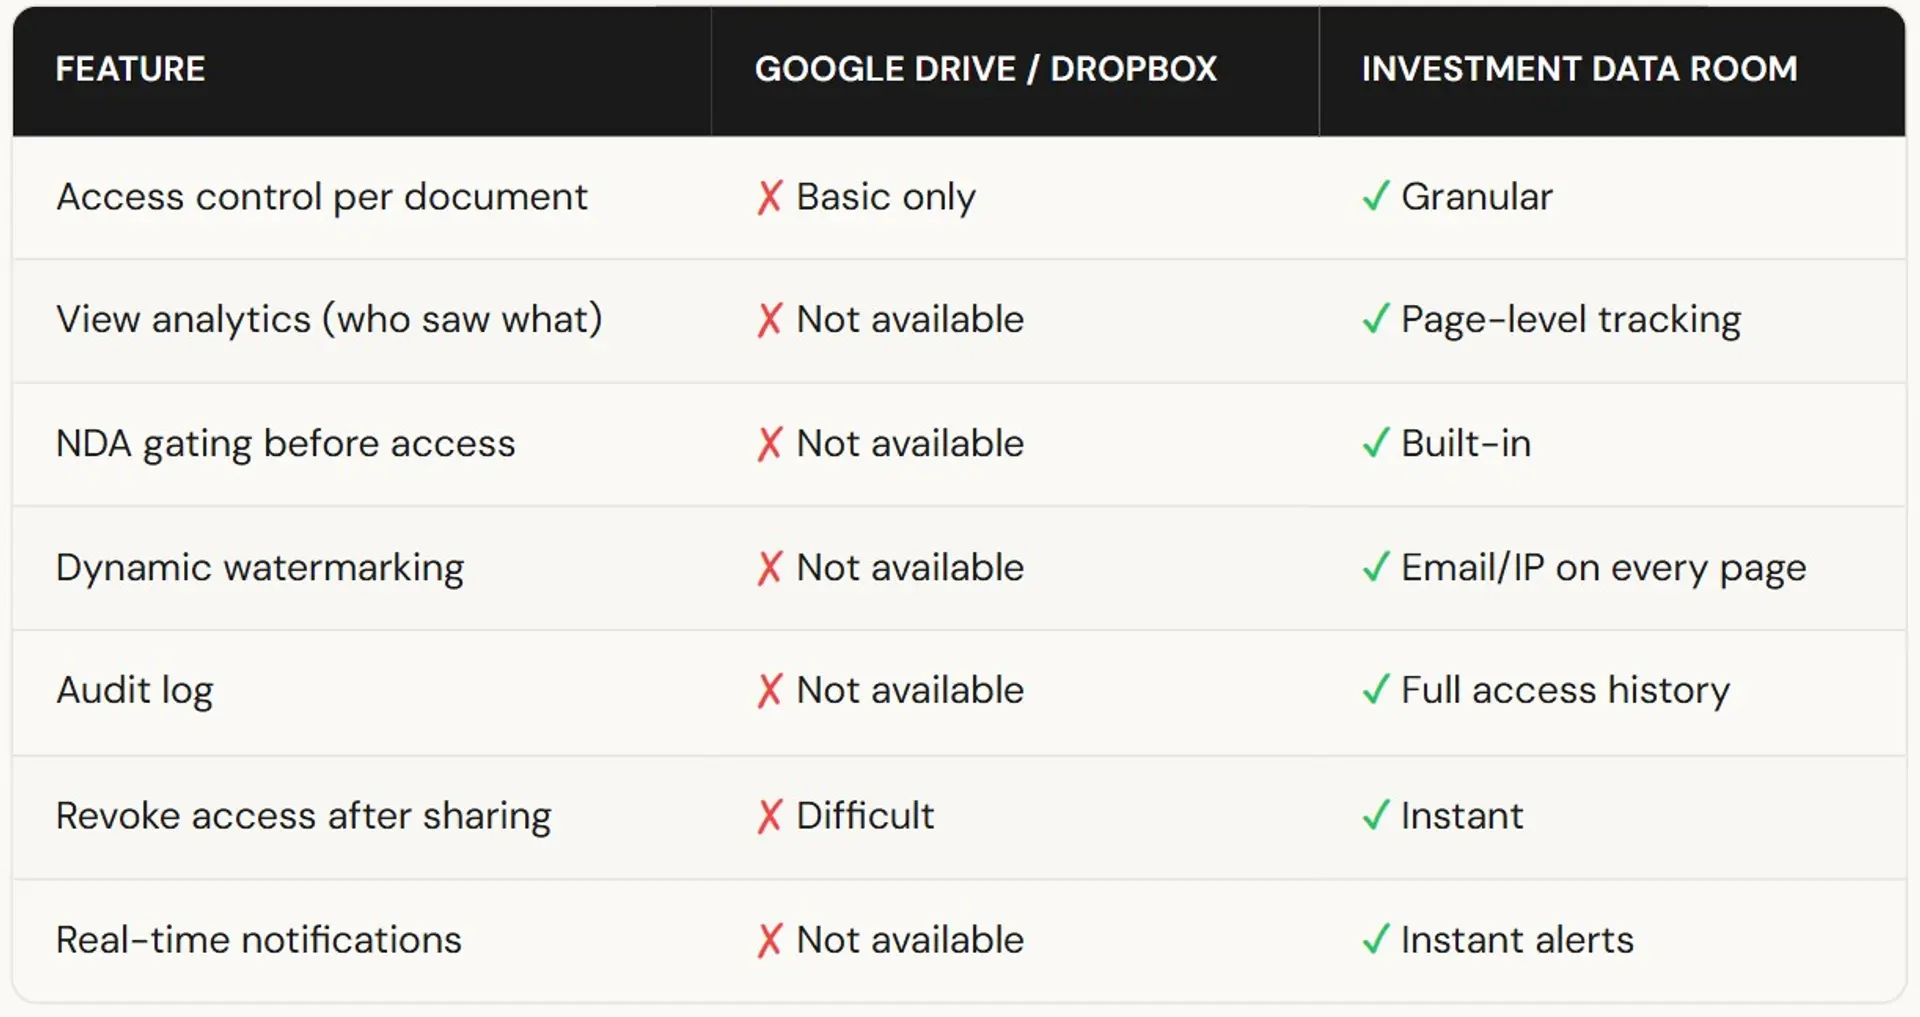Click the red X in the Audit log row
This screenshot has width=1920, height=1017.
(x=769, y=691)
